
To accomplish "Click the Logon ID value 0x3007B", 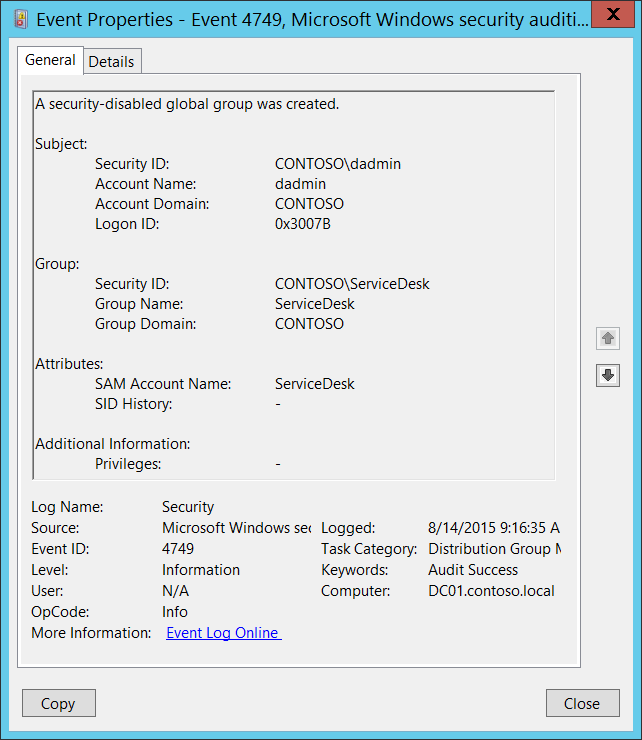I will (x=302, y=224).
